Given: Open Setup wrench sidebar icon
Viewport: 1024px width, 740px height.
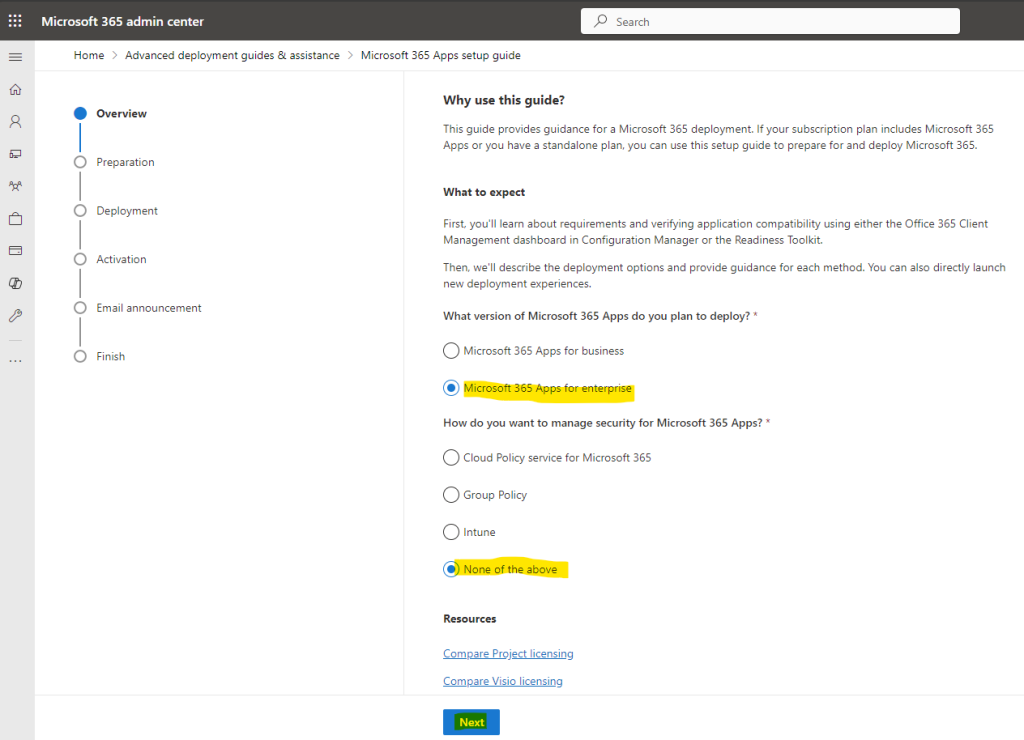Looking at the screenshot, I should (16, 315).
